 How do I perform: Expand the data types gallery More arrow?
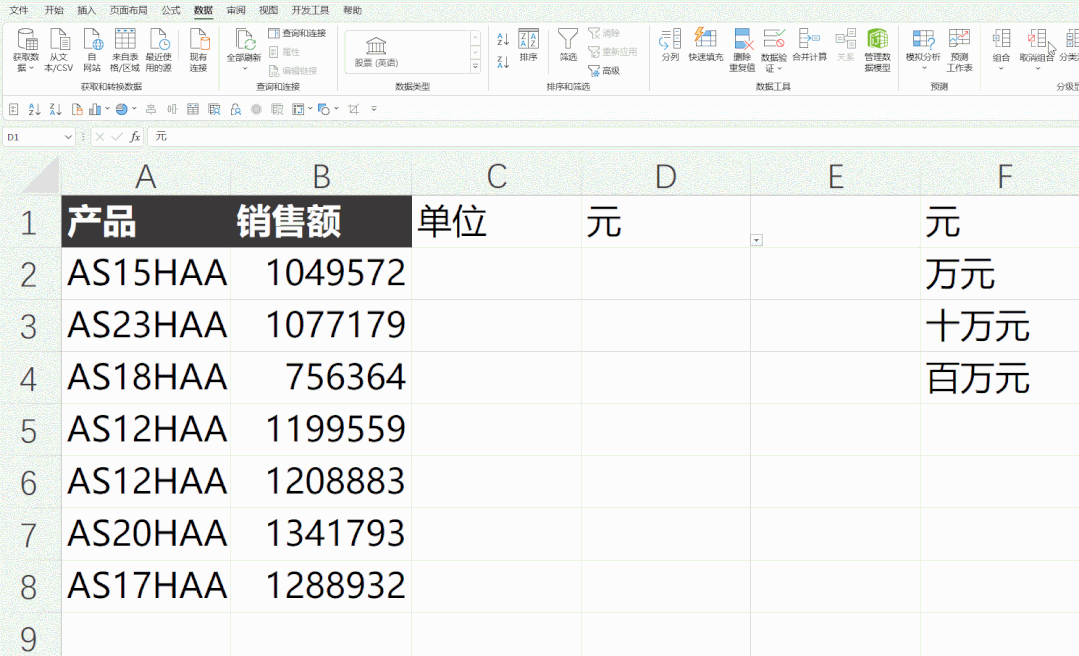(x=475, y=66)
